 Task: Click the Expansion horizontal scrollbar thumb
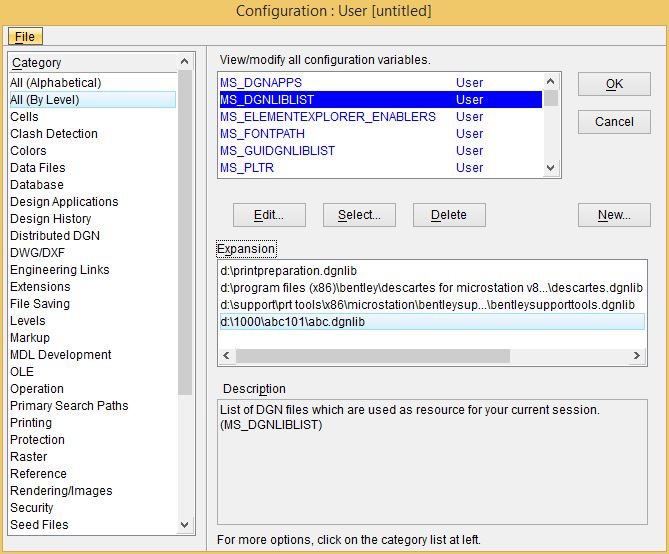coord(373,356)
